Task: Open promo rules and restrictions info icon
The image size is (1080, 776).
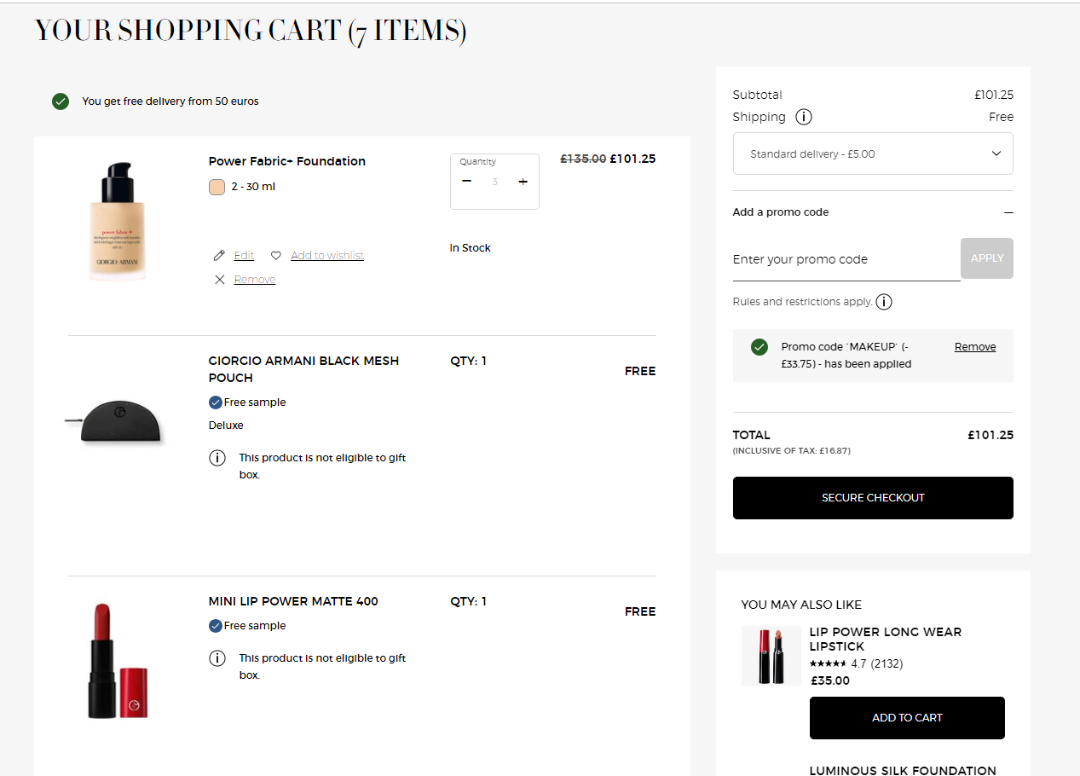Action: point(884,302)
